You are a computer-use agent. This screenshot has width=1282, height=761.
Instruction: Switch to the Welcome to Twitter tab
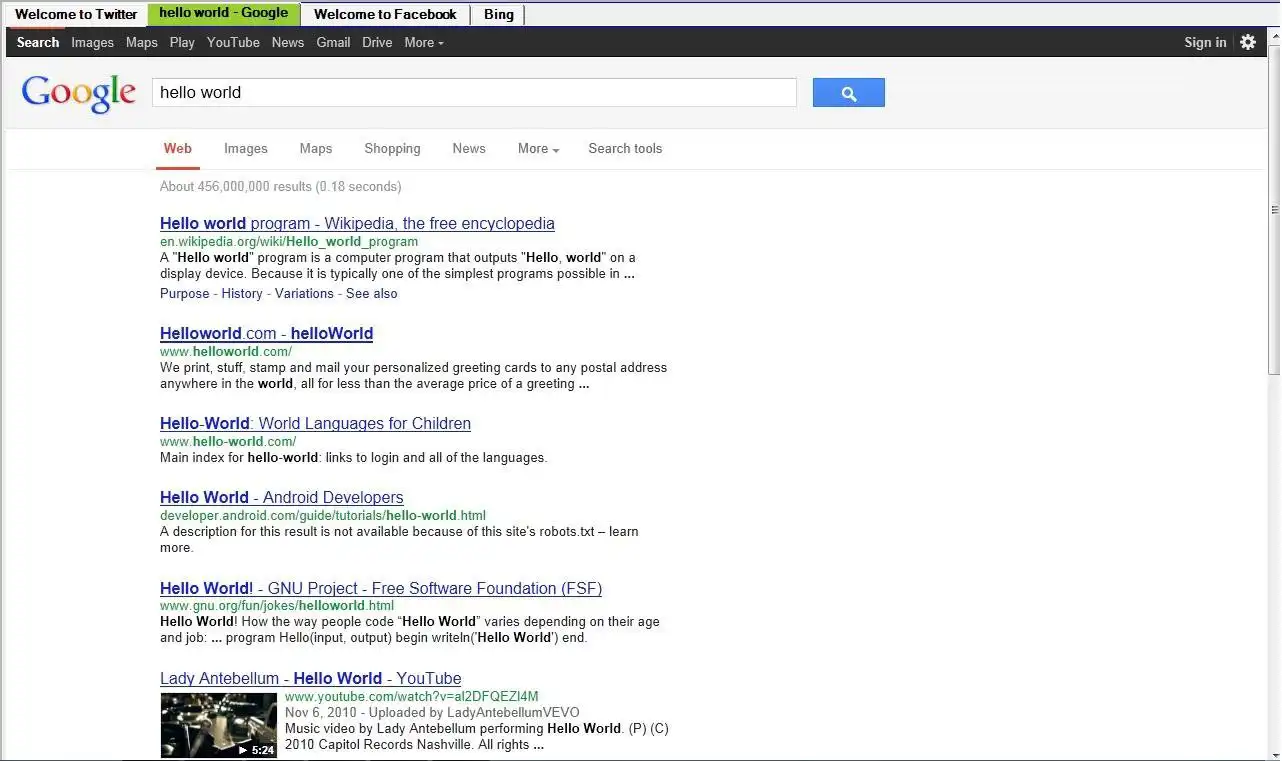tap(76, 14)
